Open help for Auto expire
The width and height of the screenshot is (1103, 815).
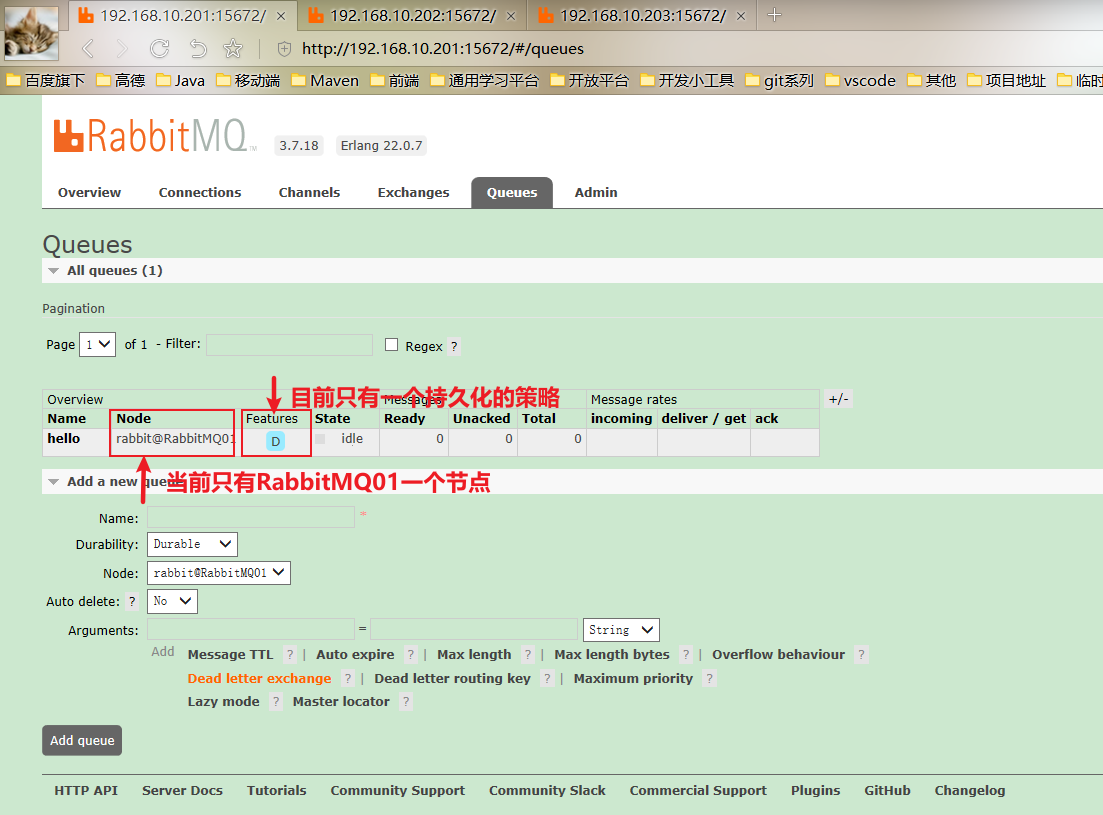411,655
